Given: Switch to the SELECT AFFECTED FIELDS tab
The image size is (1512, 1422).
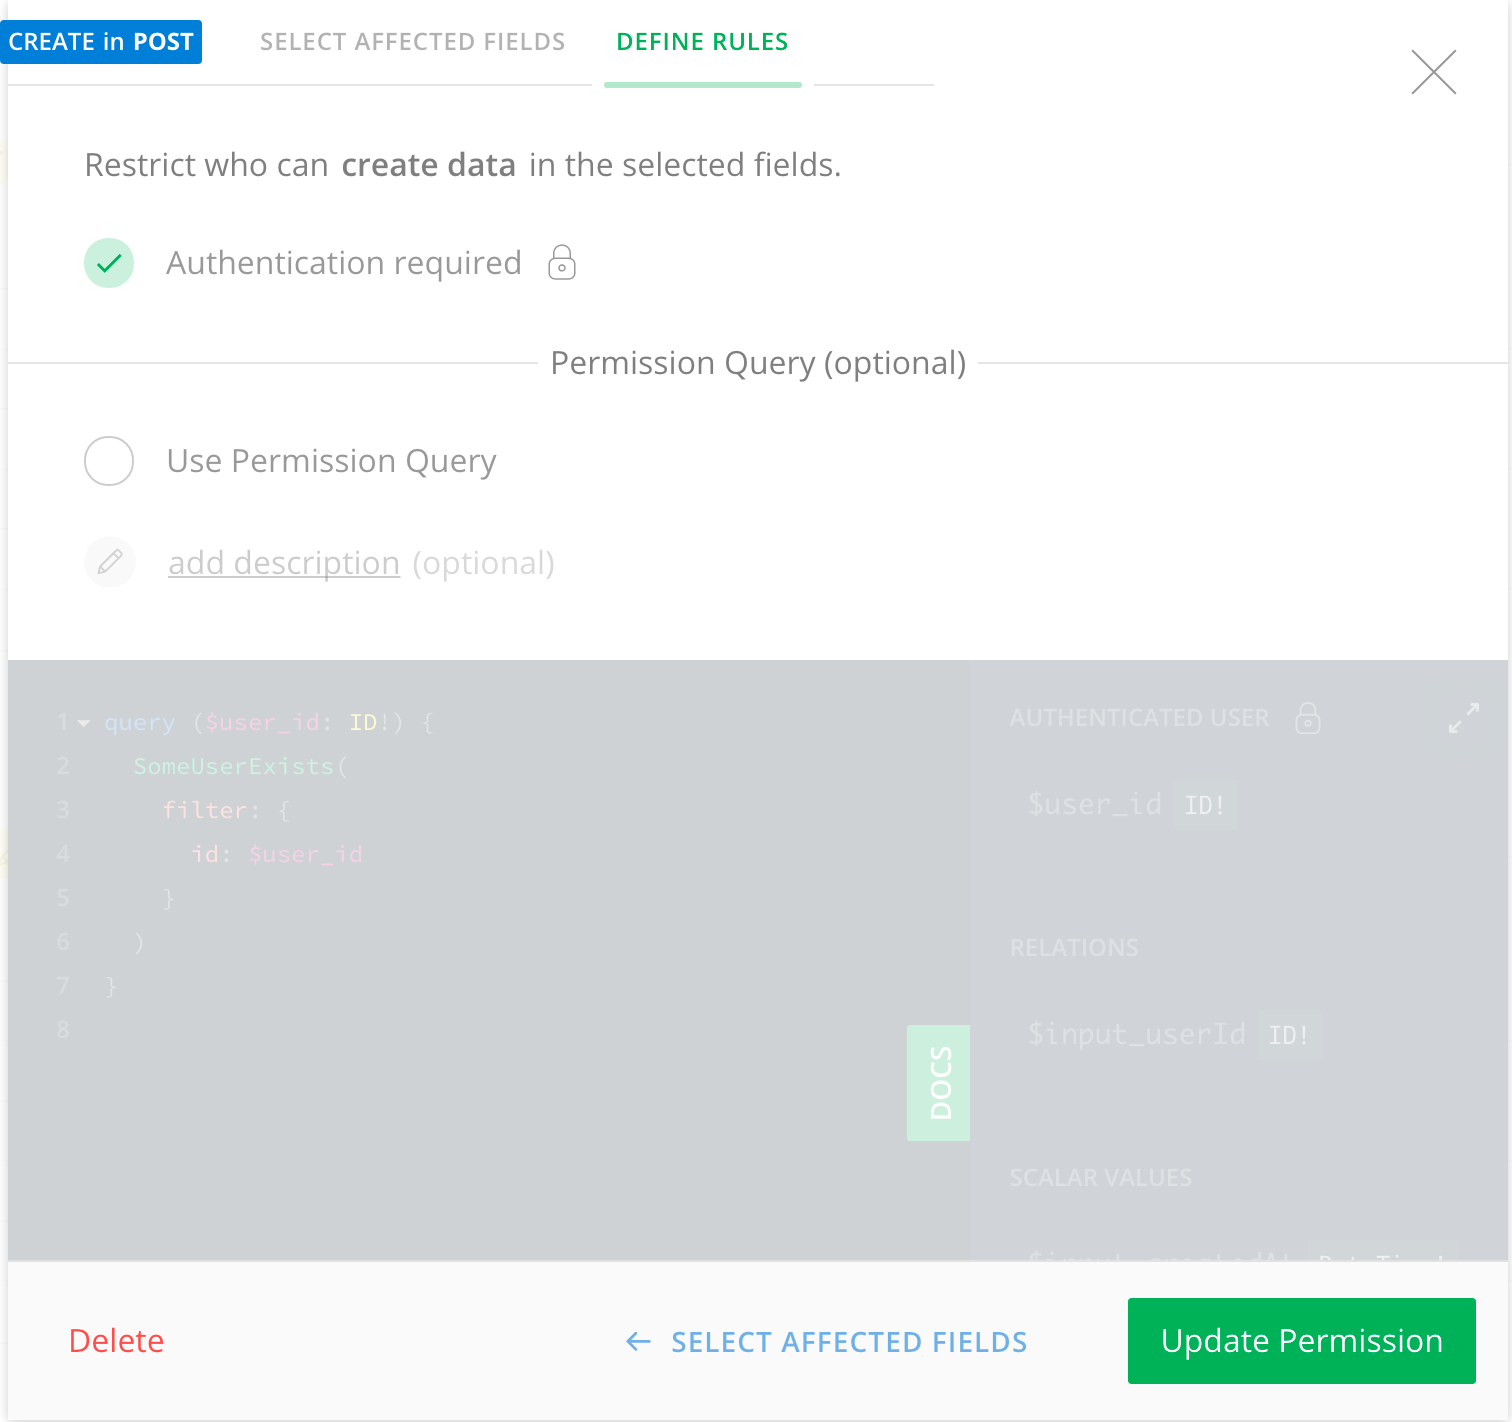Looking at the screenshot, I should point(412,42).
